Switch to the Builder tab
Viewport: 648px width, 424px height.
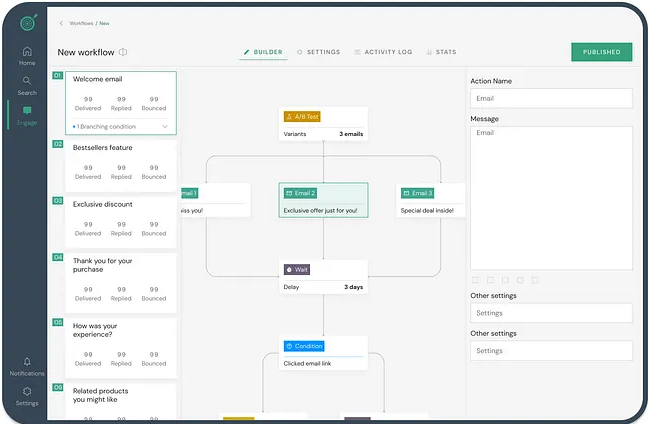click(x=263, y=52)
